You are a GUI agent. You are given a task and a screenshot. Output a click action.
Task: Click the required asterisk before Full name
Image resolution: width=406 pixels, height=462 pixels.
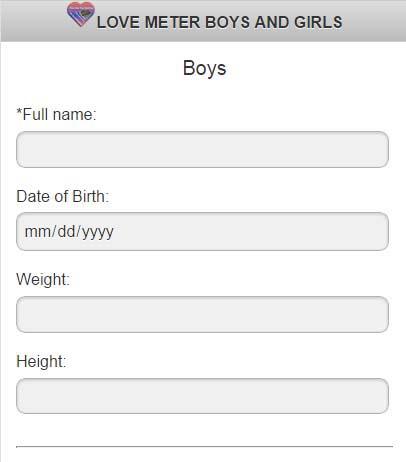(x=19, y=112)
